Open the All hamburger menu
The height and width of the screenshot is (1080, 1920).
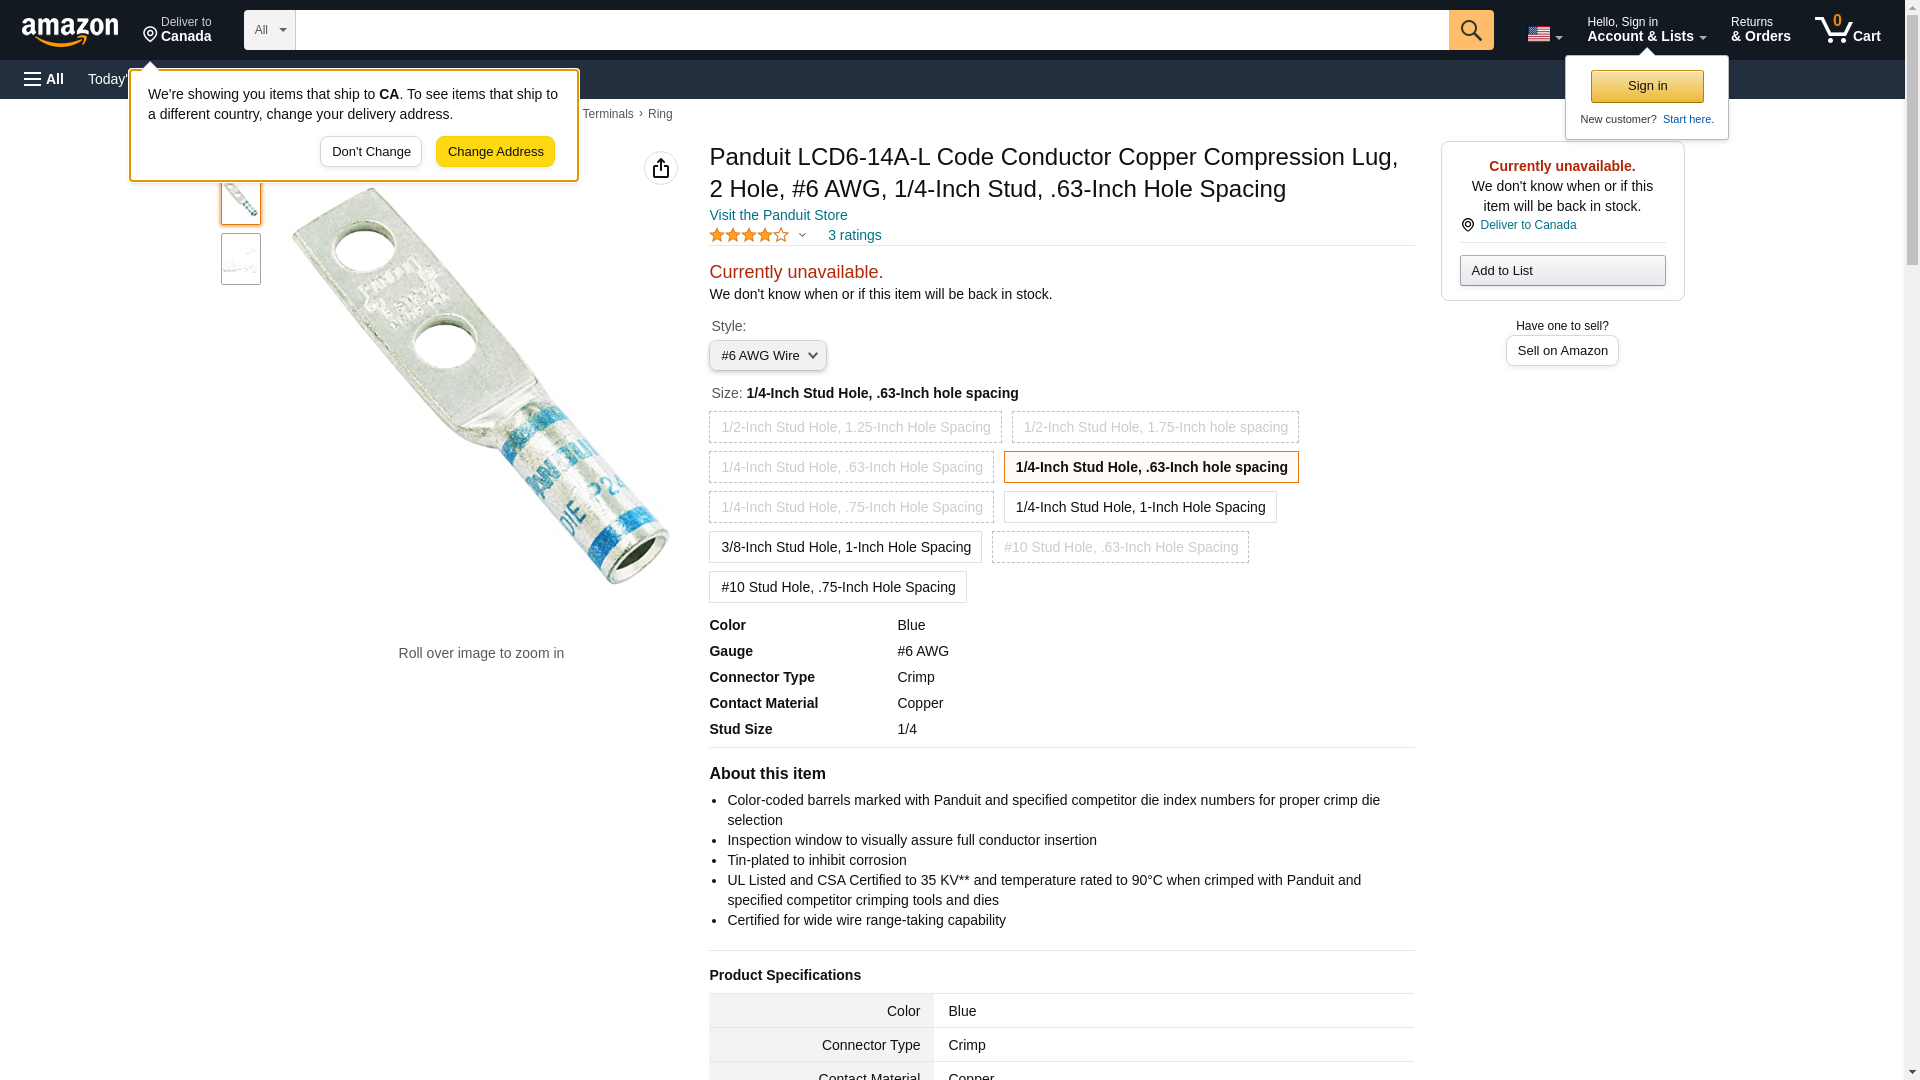click(44, 79)
